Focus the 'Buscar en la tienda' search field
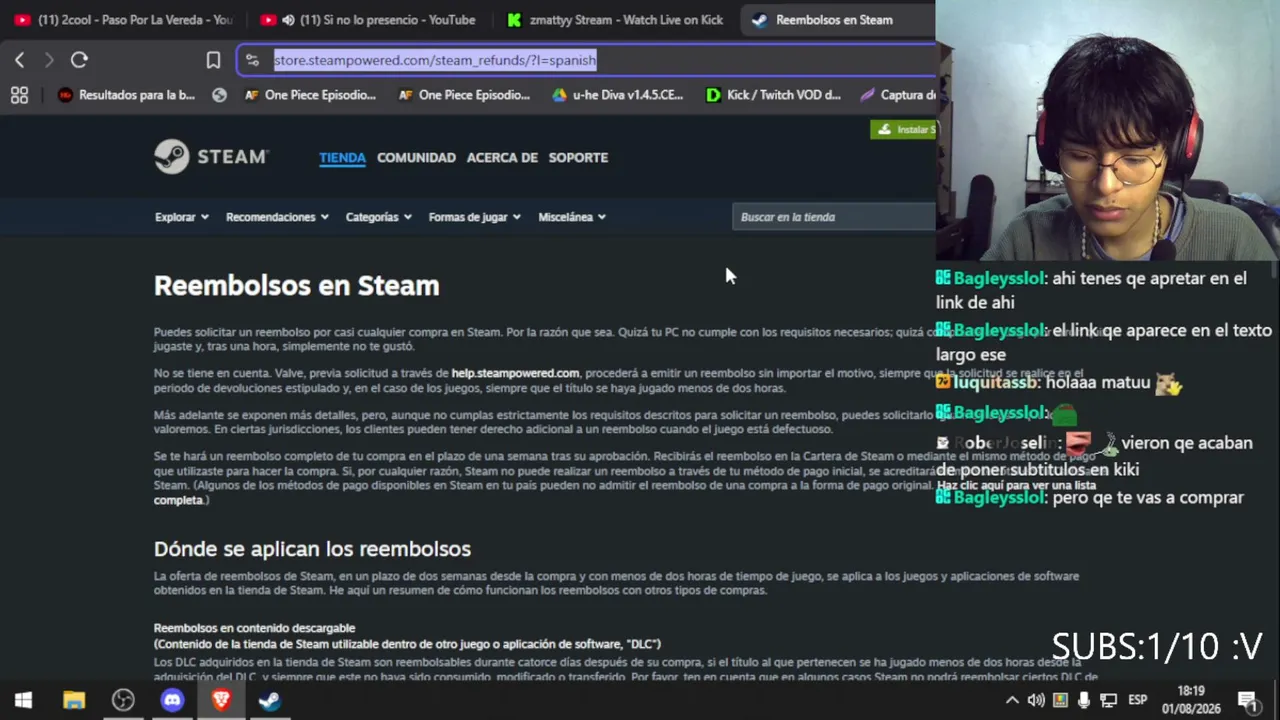The width and height of the screenshot is (1280, 720). [833, 217]
